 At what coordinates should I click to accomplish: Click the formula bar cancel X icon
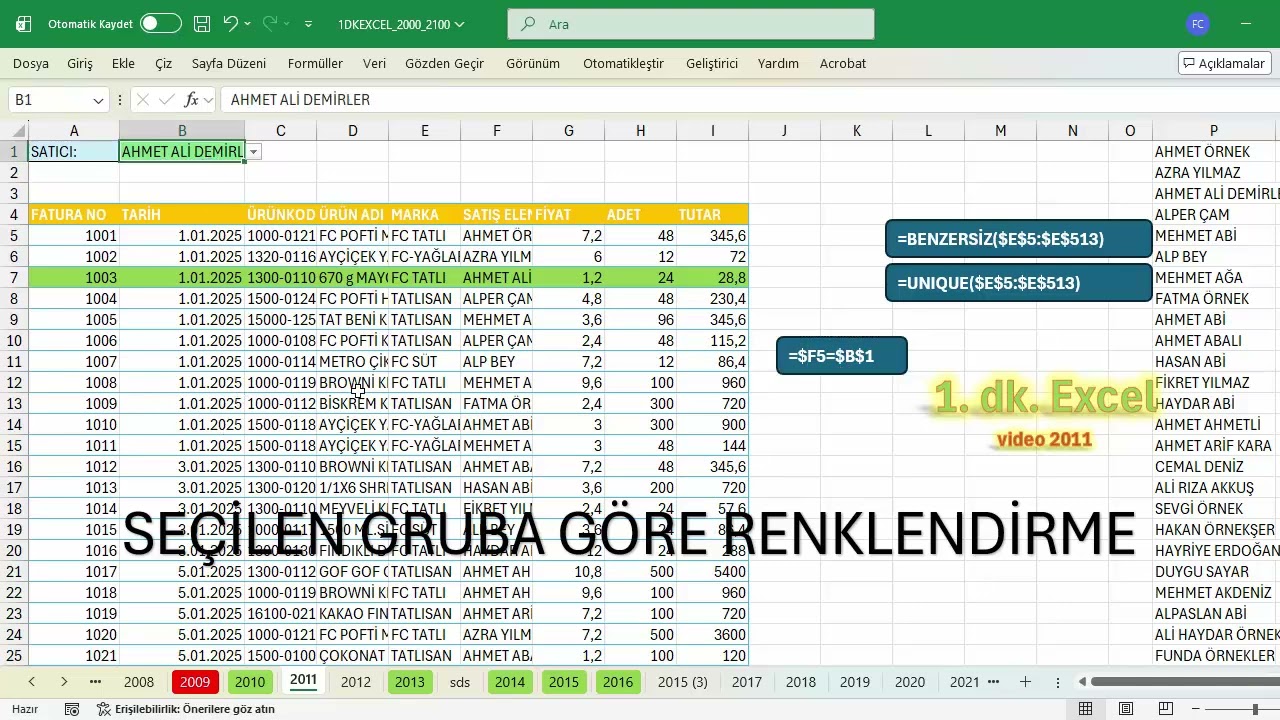click(142, 100)
